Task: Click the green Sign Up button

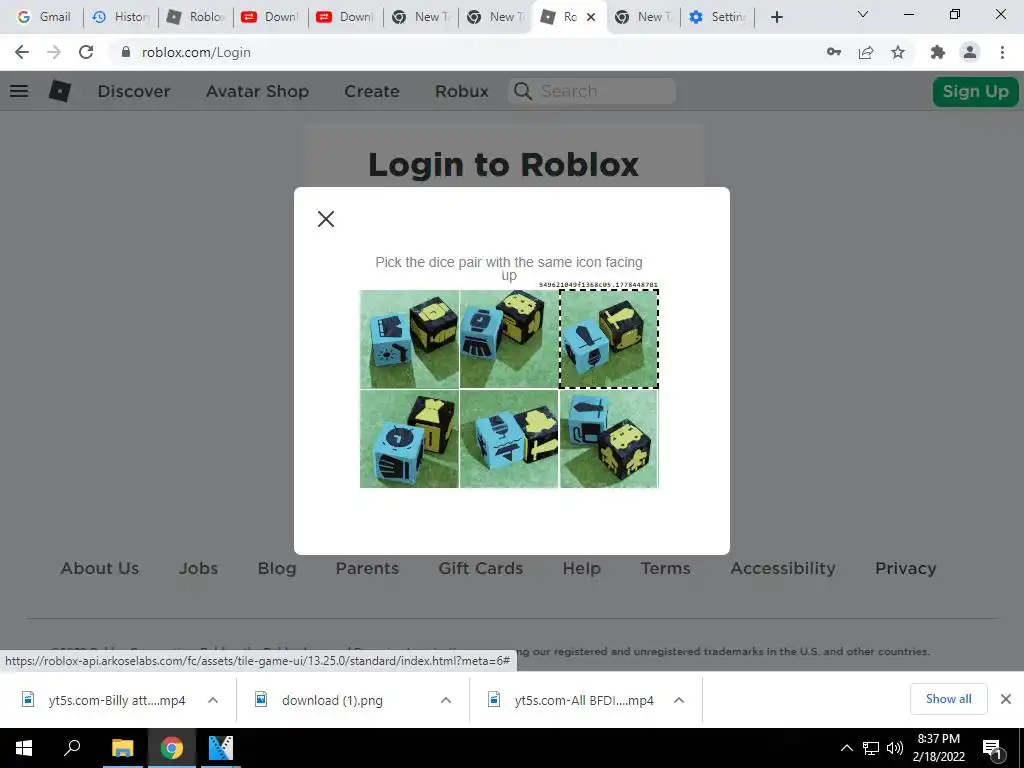Action: pyautogui.click(x=975, y=91)
